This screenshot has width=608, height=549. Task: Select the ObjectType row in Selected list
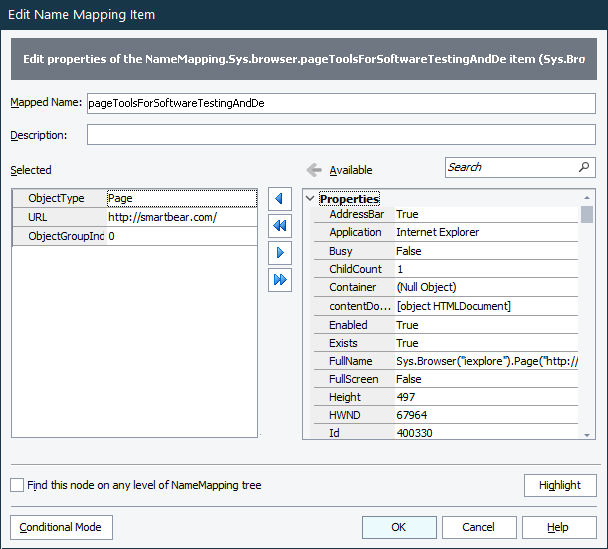(134, 199)
